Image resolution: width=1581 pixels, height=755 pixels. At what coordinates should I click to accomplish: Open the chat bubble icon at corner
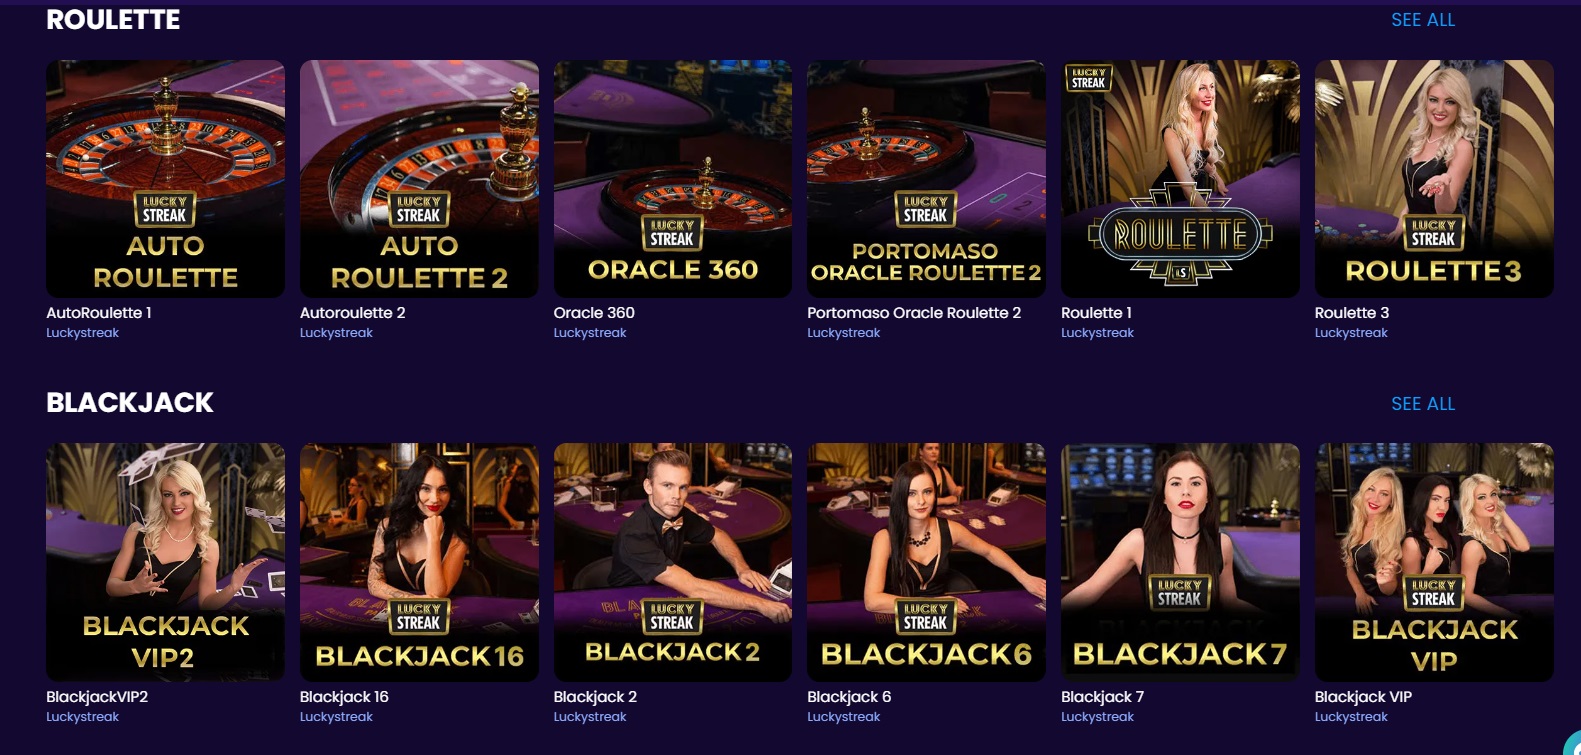(1572, 743)
